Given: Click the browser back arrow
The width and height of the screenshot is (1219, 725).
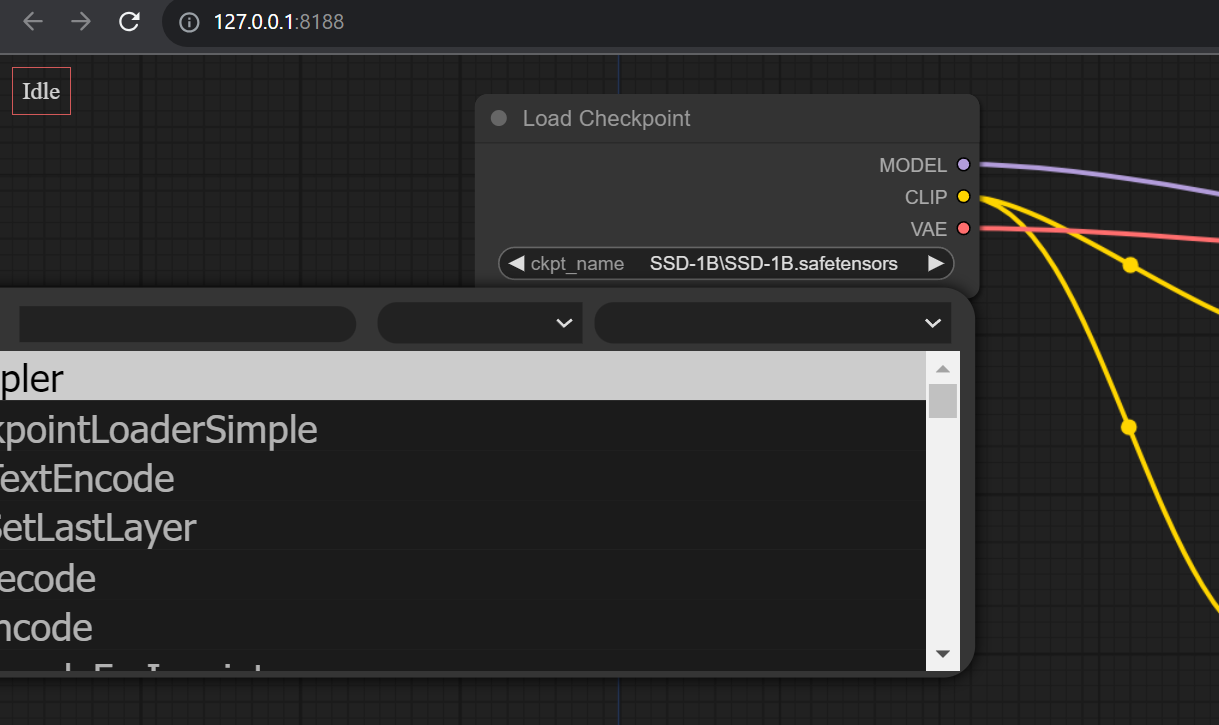Looking at the screenshot, I should 32,22.
